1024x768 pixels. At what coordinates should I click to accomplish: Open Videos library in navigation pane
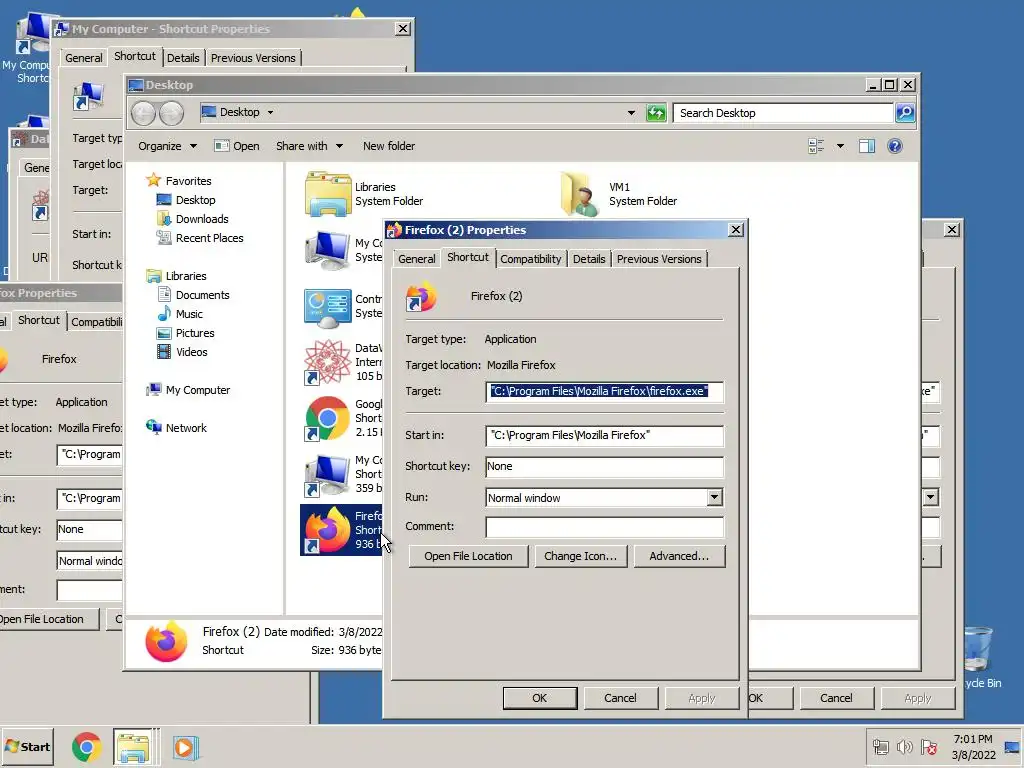coord(182,351)
